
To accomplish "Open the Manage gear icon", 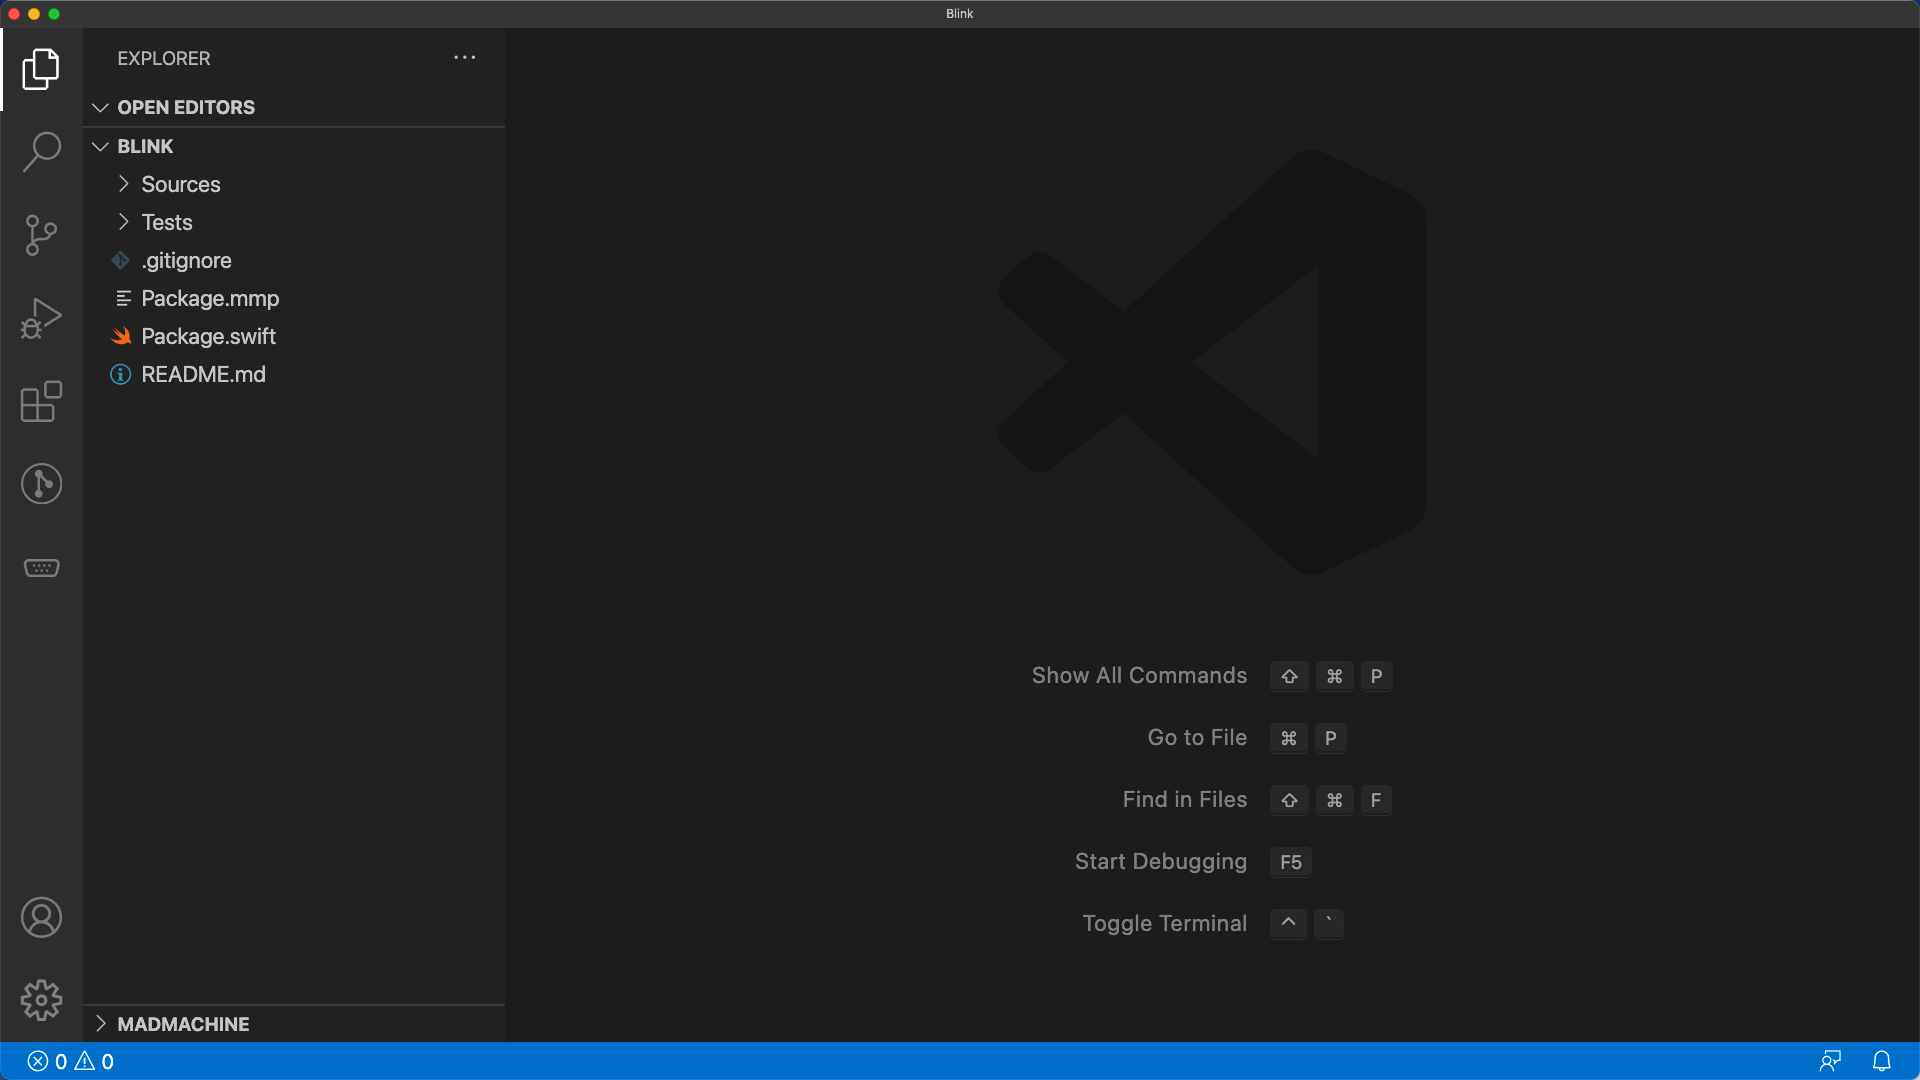I will tap(41, 1000).
